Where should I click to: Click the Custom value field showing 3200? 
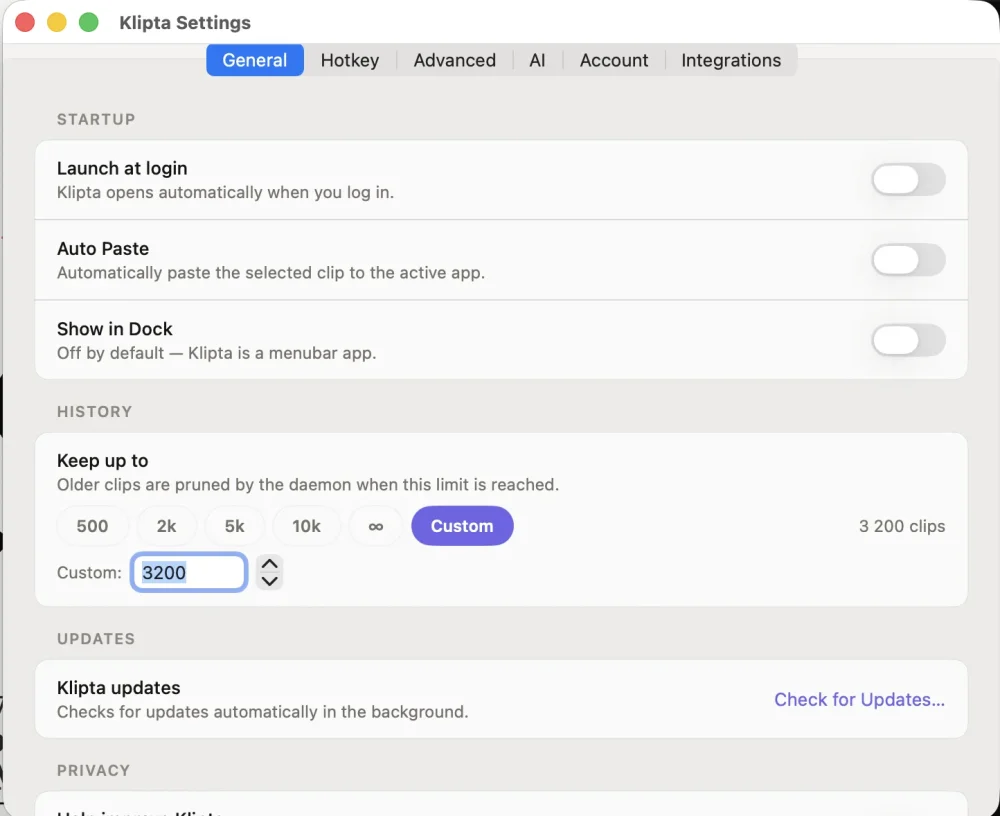[x=189, y=572]
